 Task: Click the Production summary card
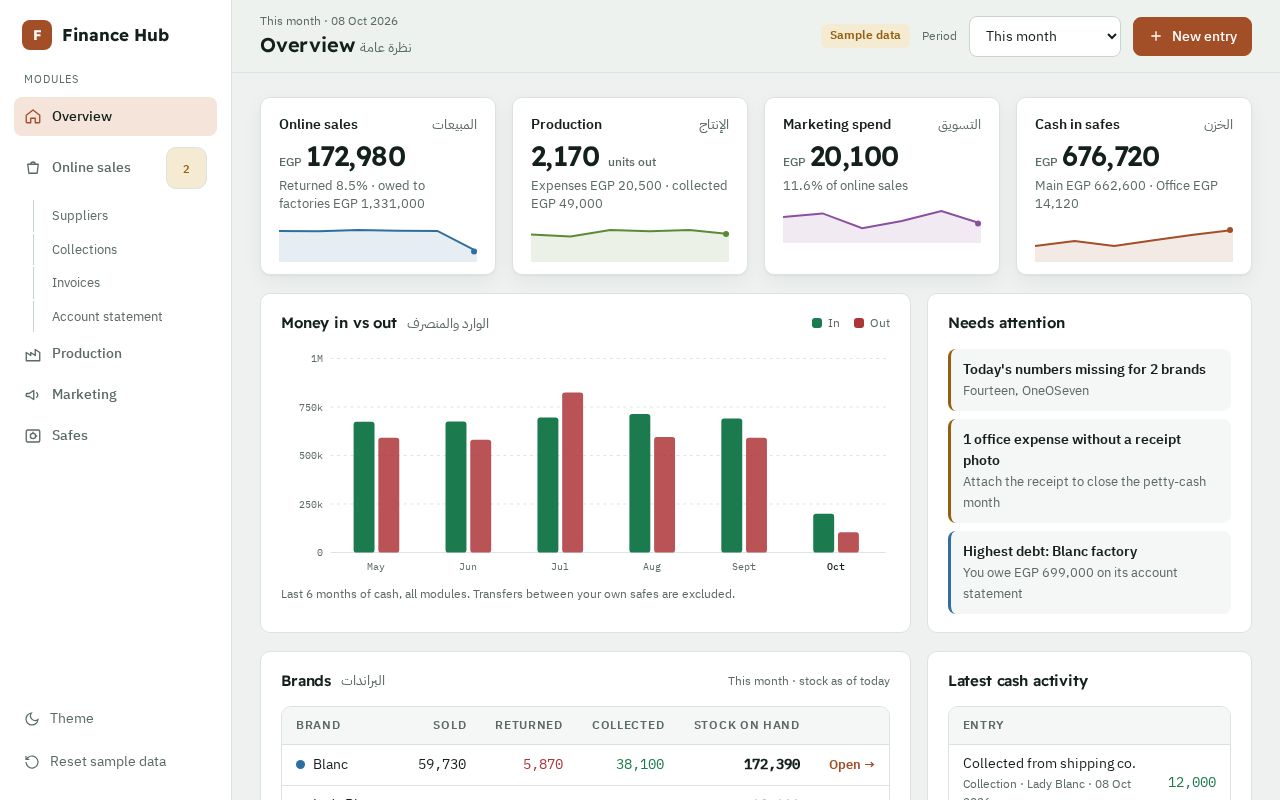630,186
